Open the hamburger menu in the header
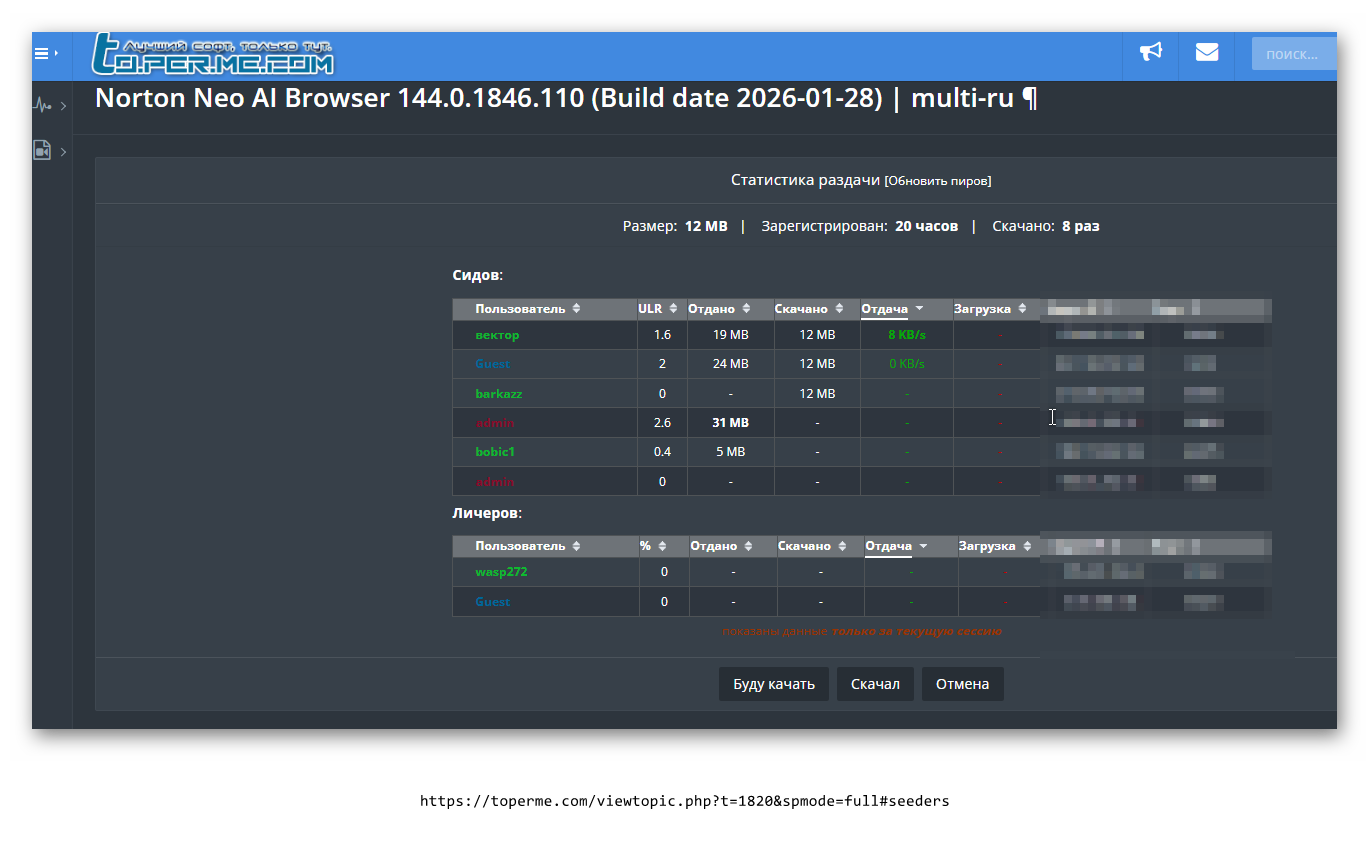Image resolution: width=1369 pixels, height=841 pixels. tap(42, 54)
